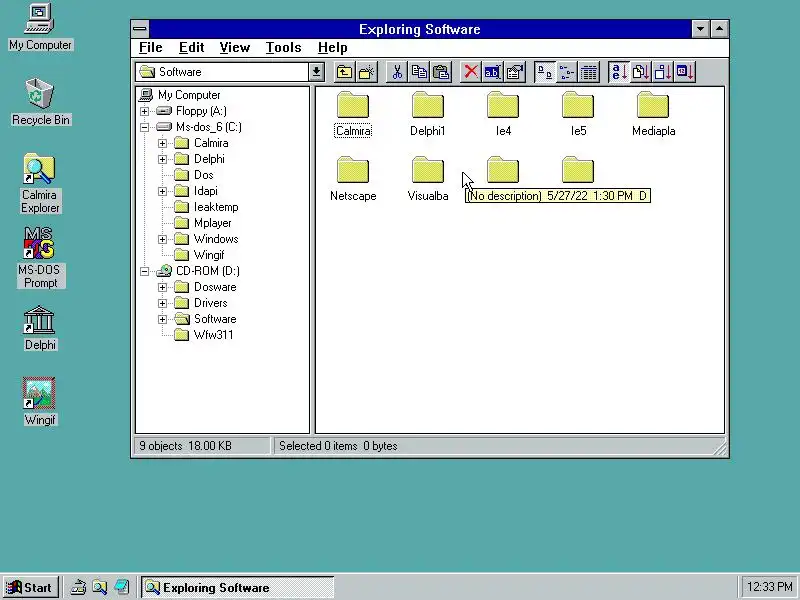This screenshot has width=800, height=600.
Task: Click the Software path field in toolbar
Action: pyautogui.click(x=222, y=72)
